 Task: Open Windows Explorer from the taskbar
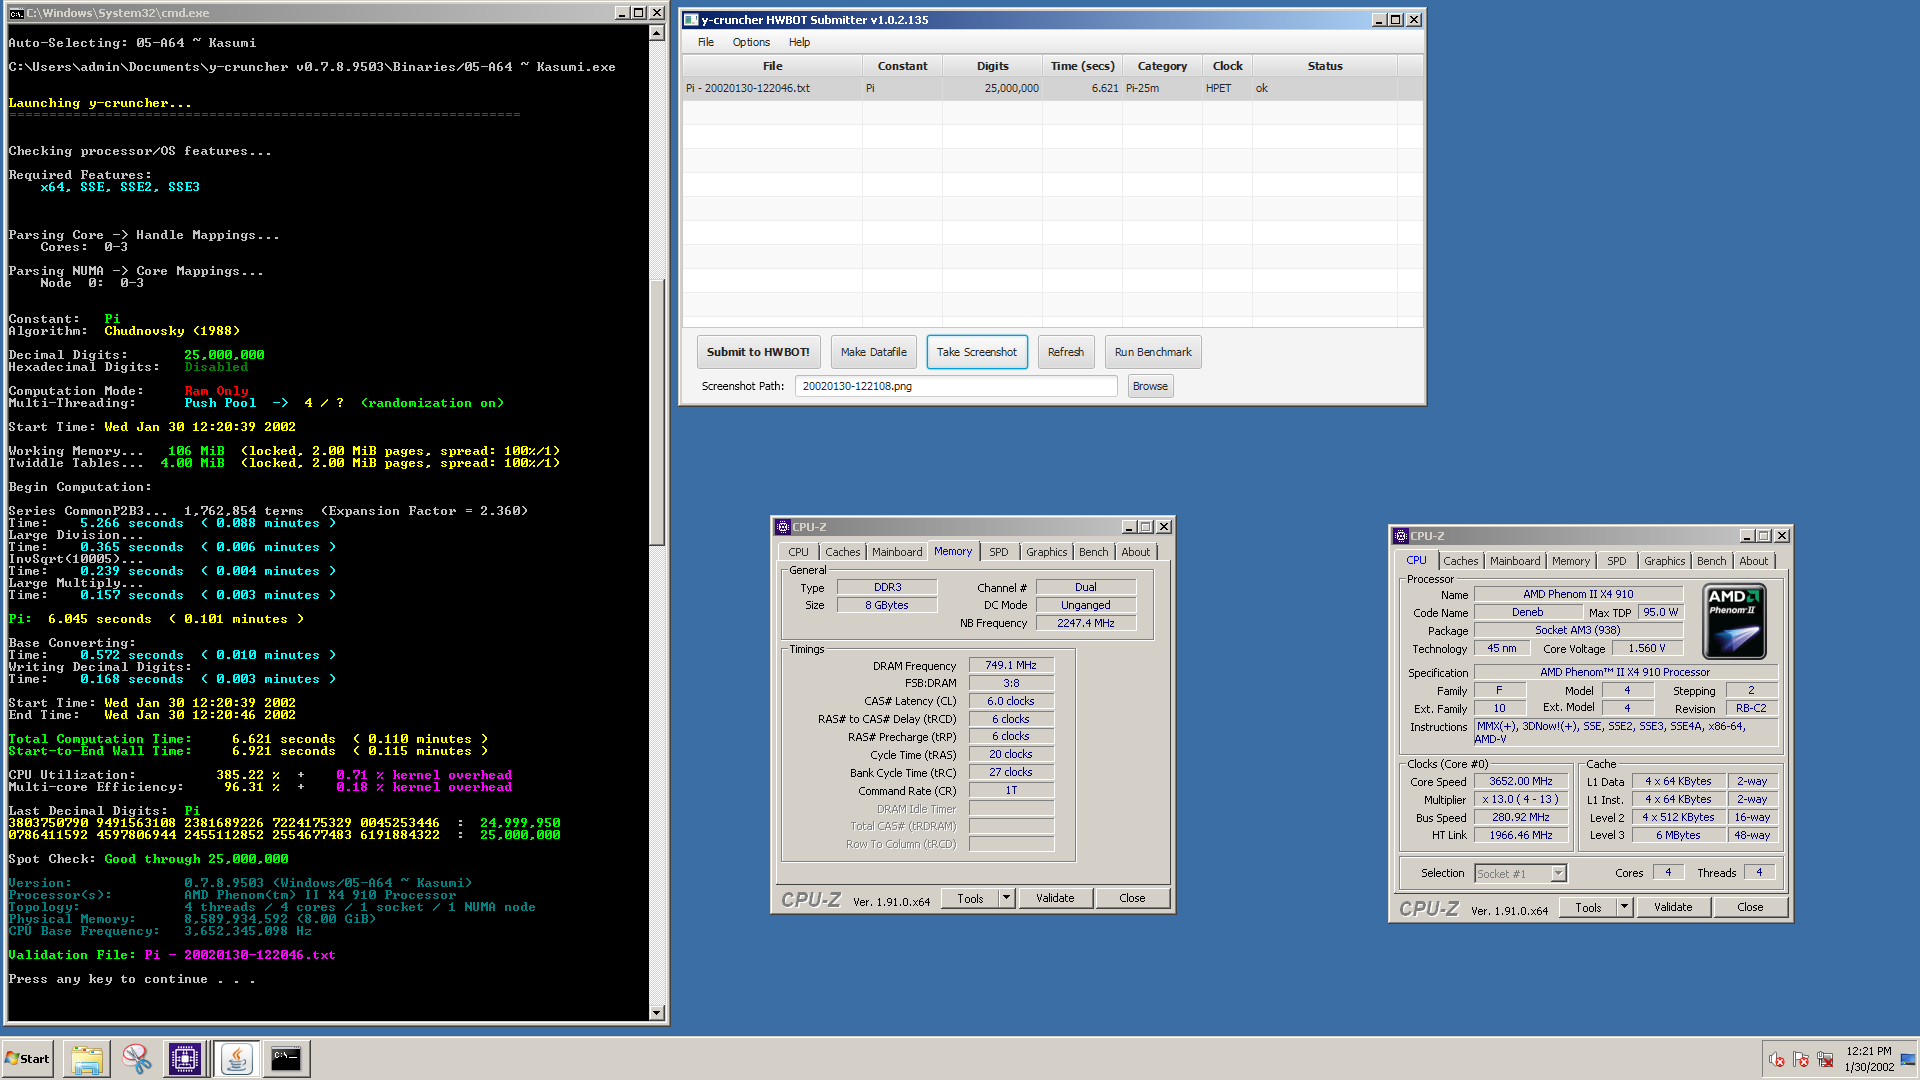[87, 1059]
